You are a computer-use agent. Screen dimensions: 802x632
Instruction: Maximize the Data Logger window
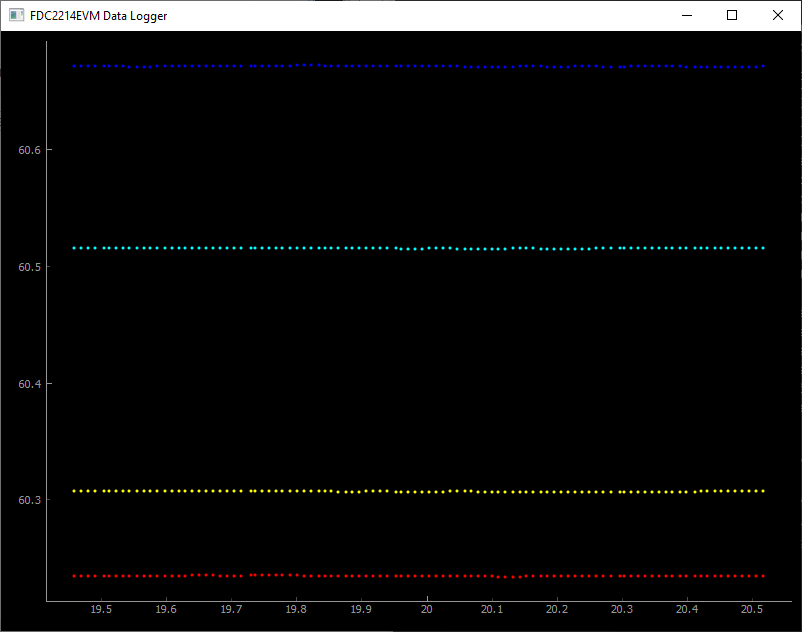coord(732,15)
